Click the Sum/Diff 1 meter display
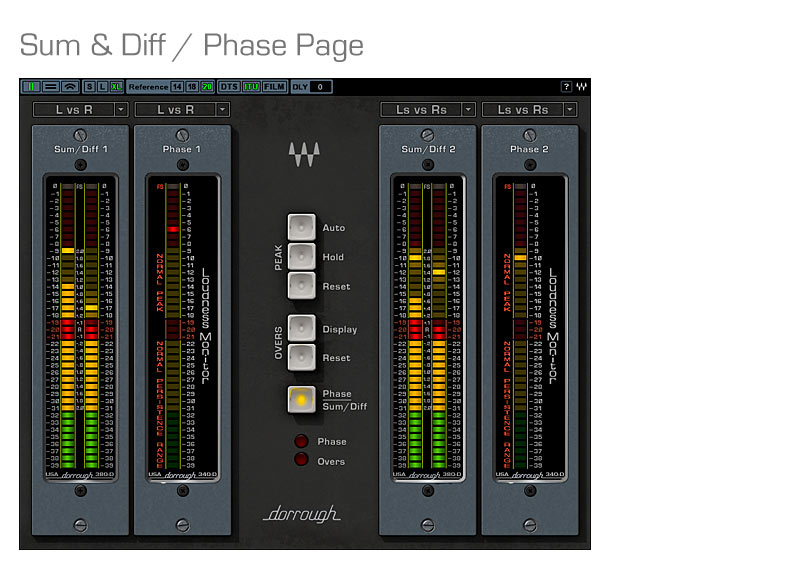The image size is (800, 575). pos(81,328)
